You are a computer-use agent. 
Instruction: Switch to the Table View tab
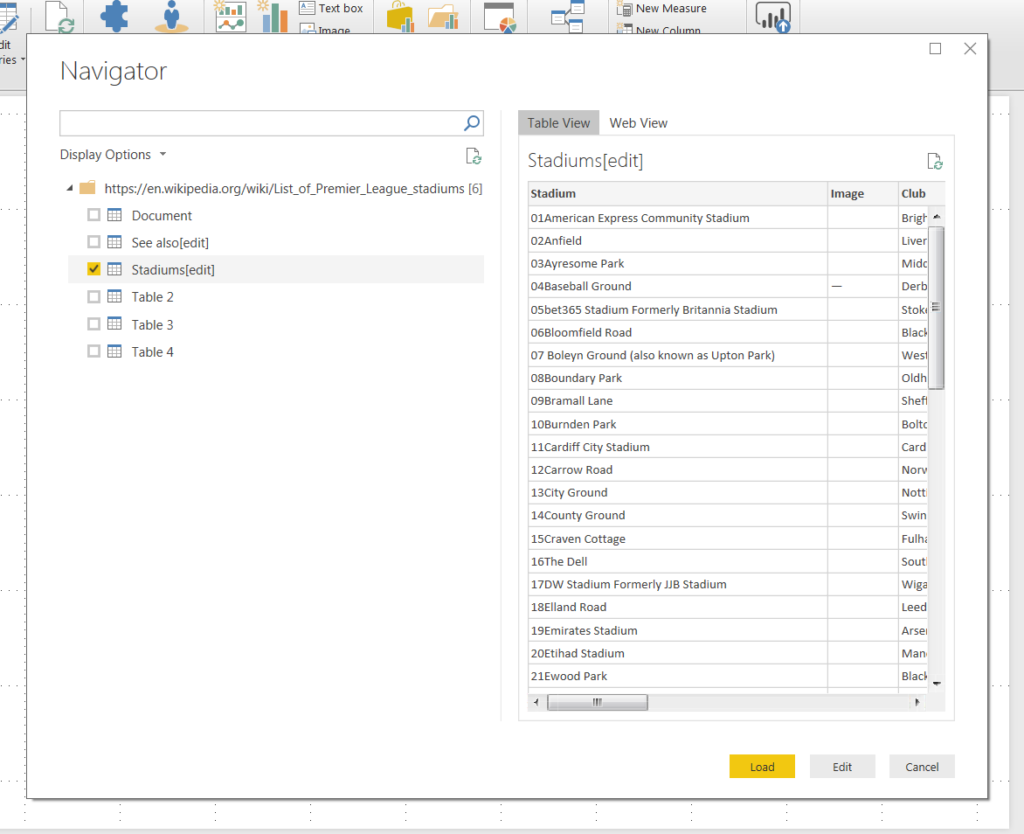click(x=558, y=123)
